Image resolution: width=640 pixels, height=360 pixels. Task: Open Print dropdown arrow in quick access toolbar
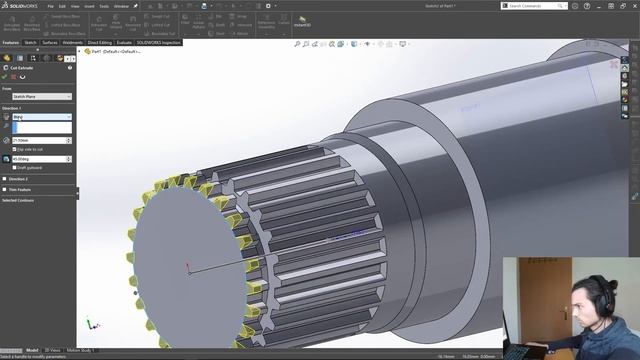211,6
